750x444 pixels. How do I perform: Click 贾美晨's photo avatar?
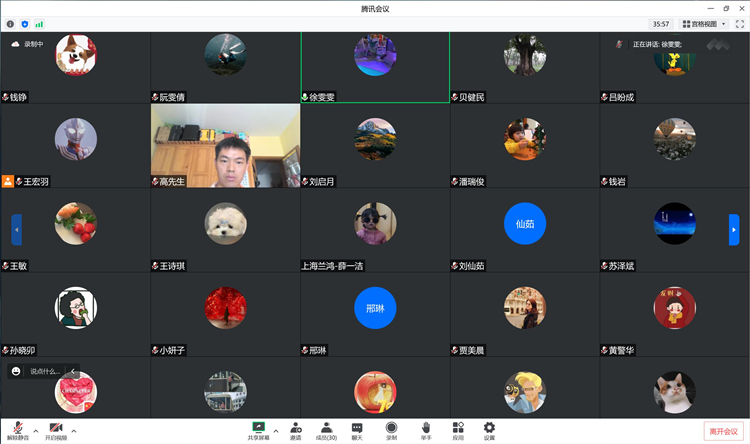coord(525,308)
